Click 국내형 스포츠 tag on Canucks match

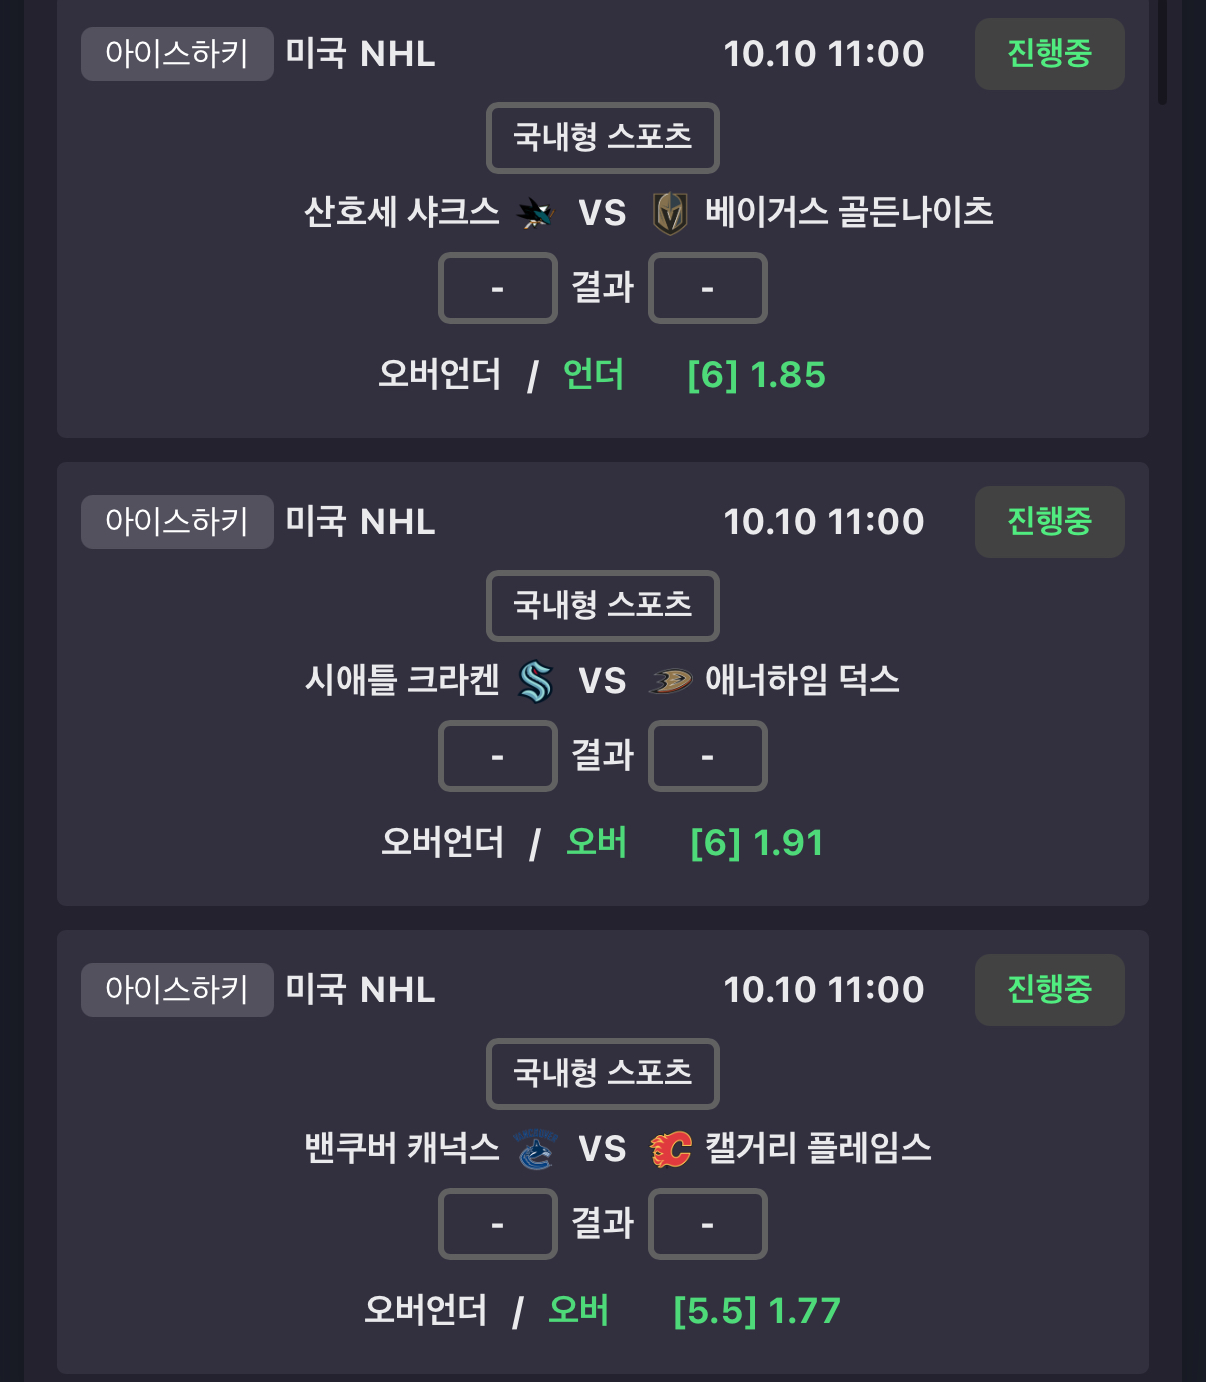[x=602, y=1073]
